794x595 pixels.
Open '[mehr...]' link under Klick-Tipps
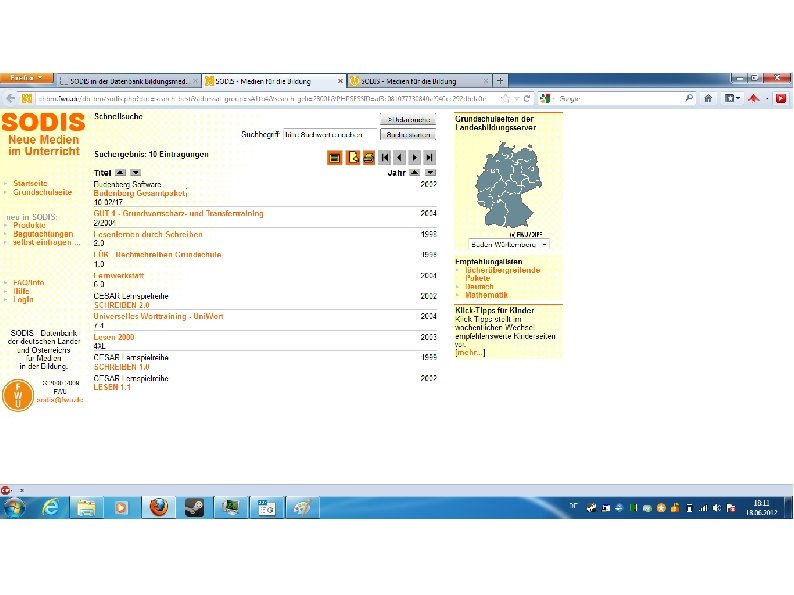[x=470, y=352]
